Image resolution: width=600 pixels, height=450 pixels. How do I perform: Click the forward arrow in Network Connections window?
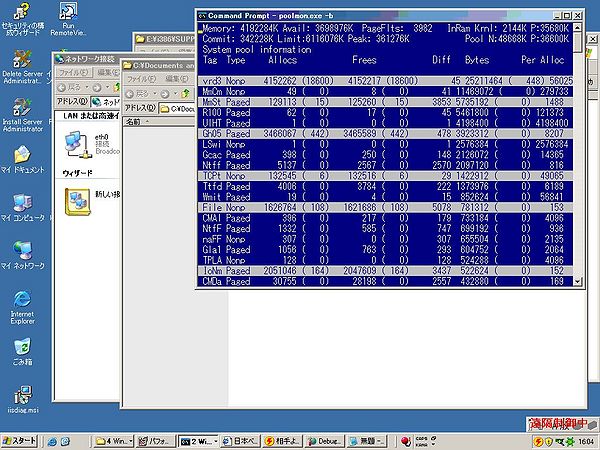[96, 88]
